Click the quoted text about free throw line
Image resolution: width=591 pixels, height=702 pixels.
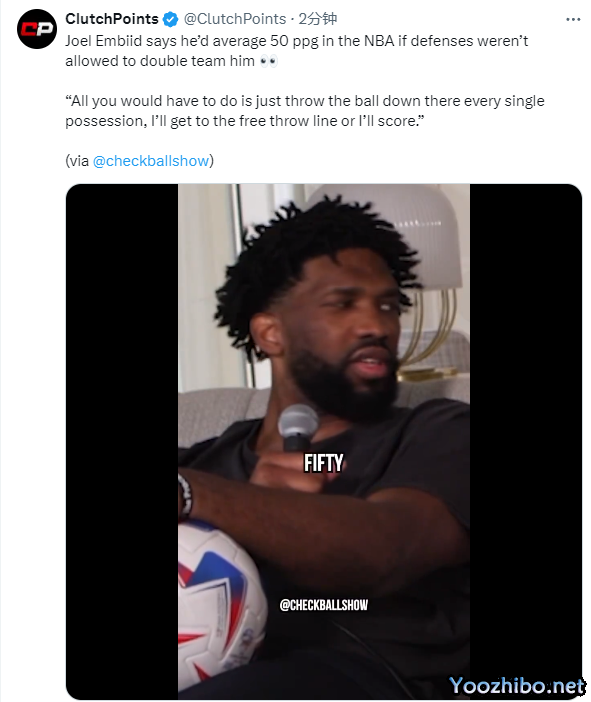click(305, 111)
